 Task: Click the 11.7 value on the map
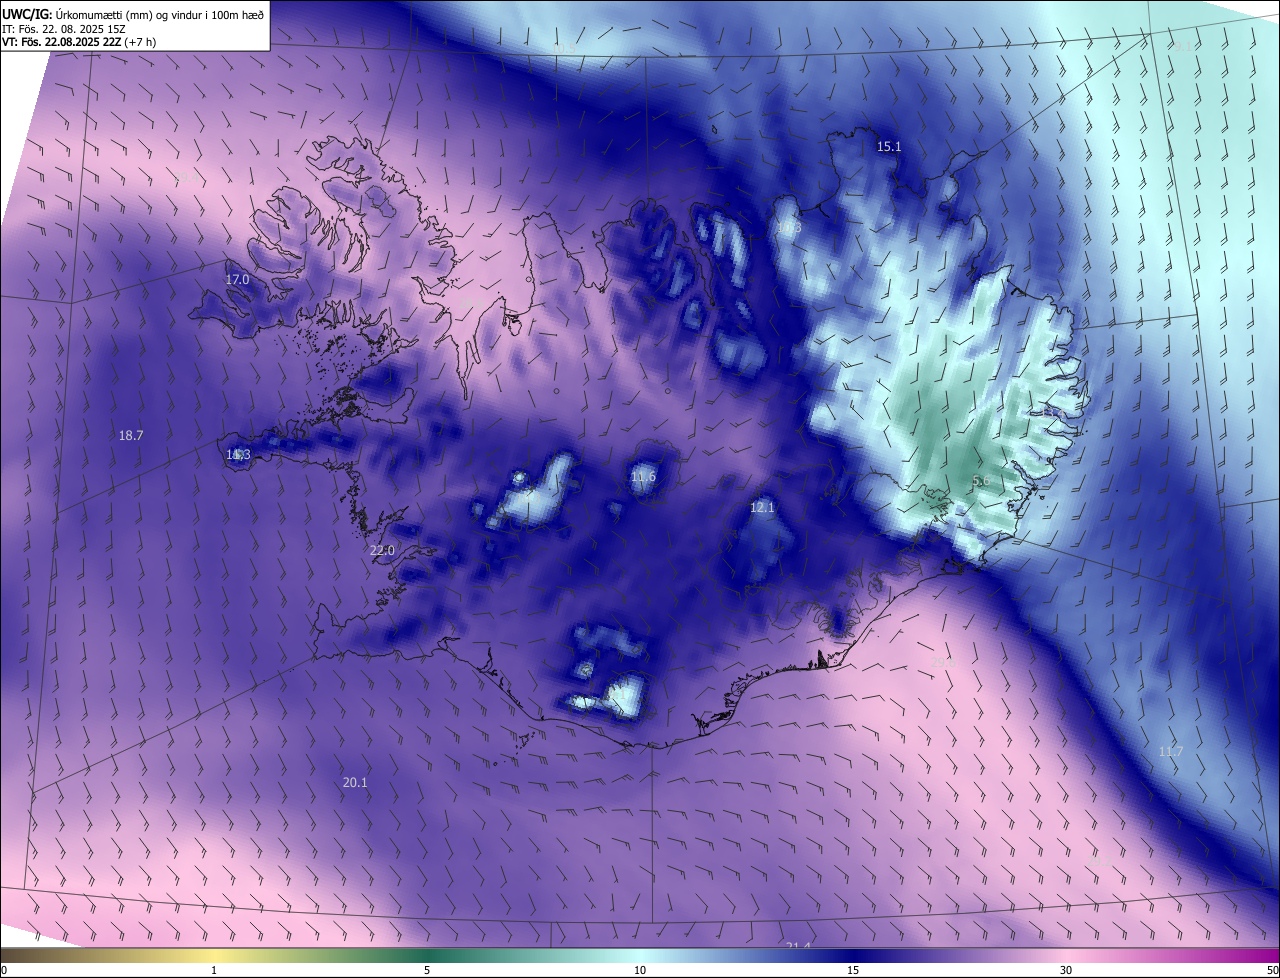click(1170, 752)
